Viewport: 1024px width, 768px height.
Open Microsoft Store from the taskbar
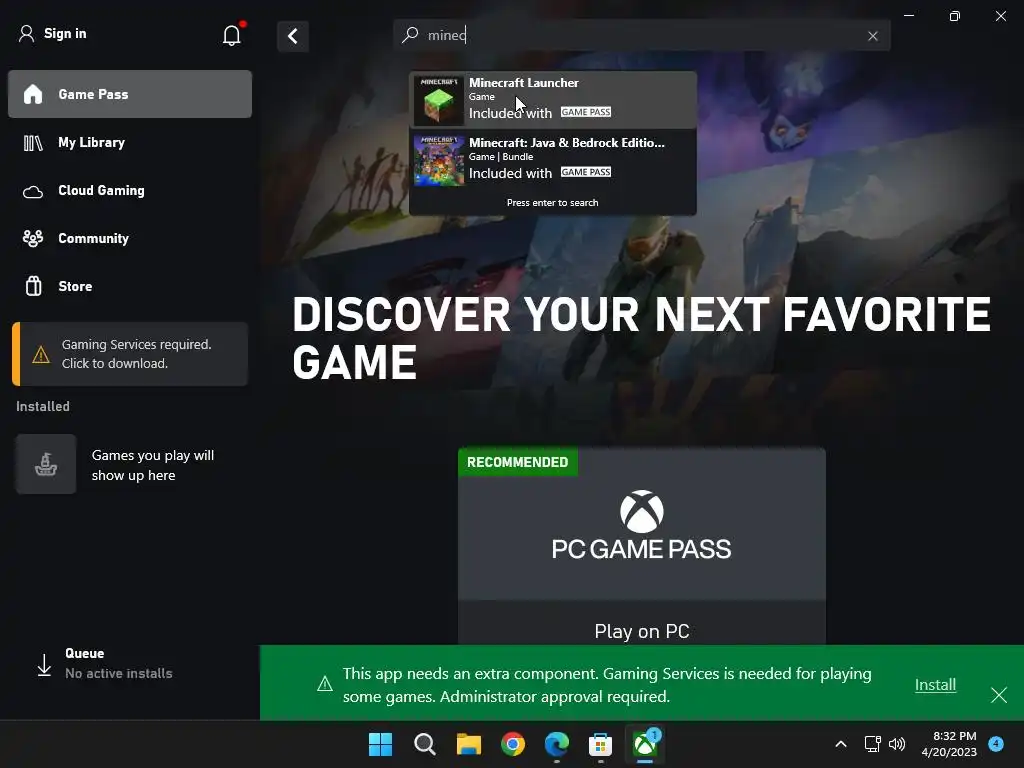click(x=600, y=744)
